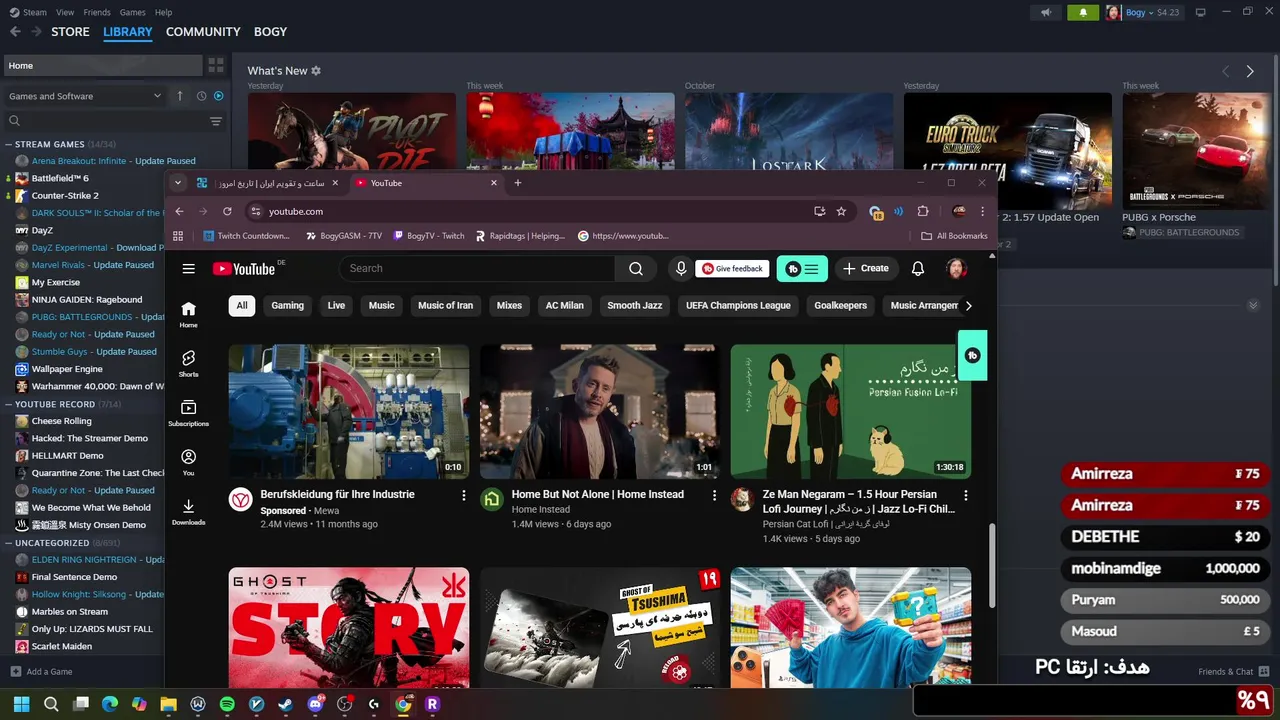Expand the collapse chevron in Steam content
Screen dimensions: 1280x720
(1253, 305)
